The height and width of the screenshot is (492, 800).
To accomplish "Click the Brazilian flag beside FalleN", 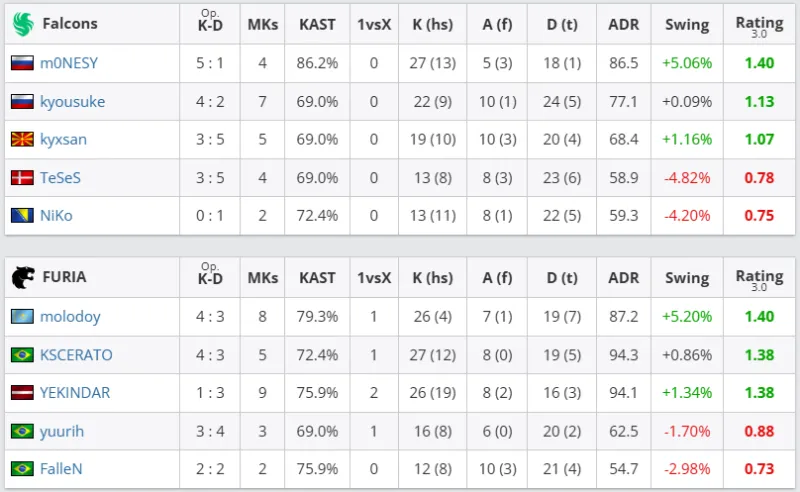I will pyautogui.click(x=22, y=468).
